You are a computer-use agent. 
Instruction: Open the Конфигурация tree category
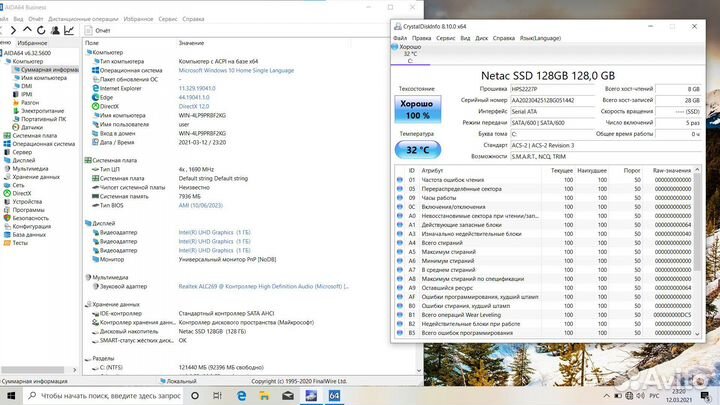click(27, 226)
